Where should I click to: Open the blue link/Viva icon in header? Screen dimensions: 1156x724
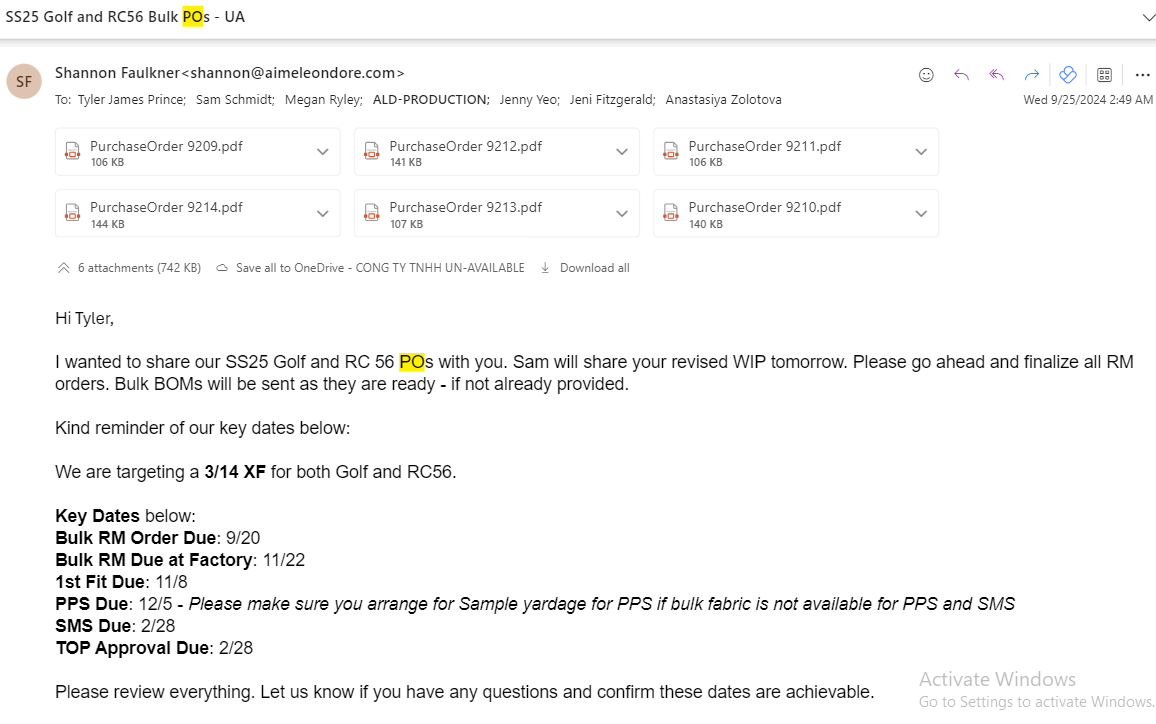point(1068,74)
